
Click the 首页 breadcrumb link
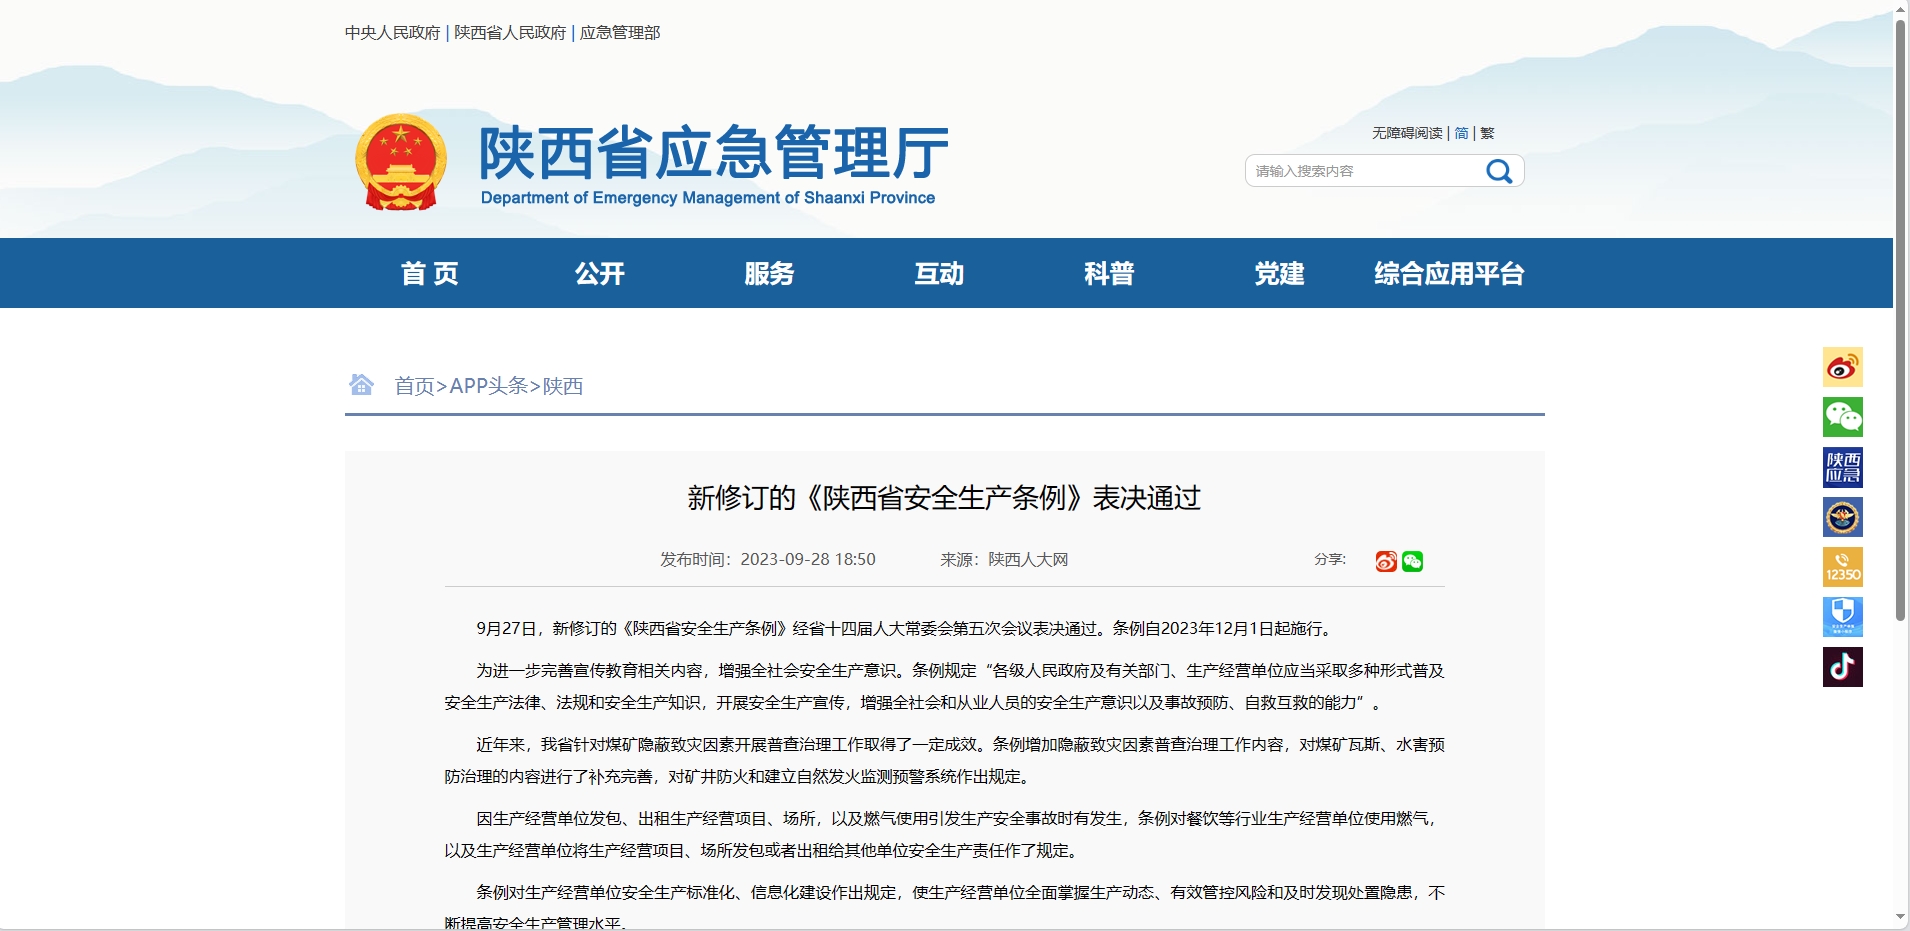[414, 386]
